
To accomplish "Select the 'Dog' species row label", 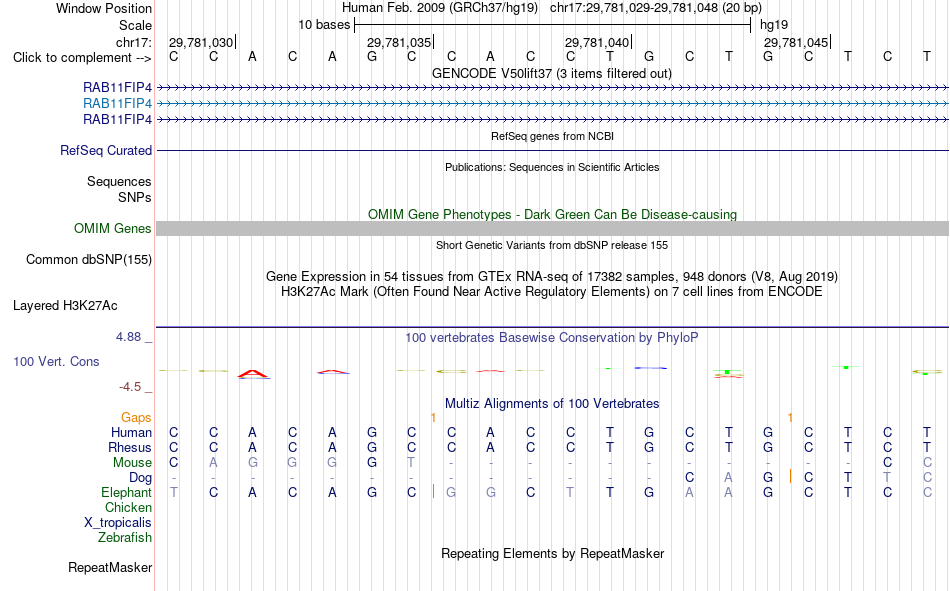I will coord(141,478).
